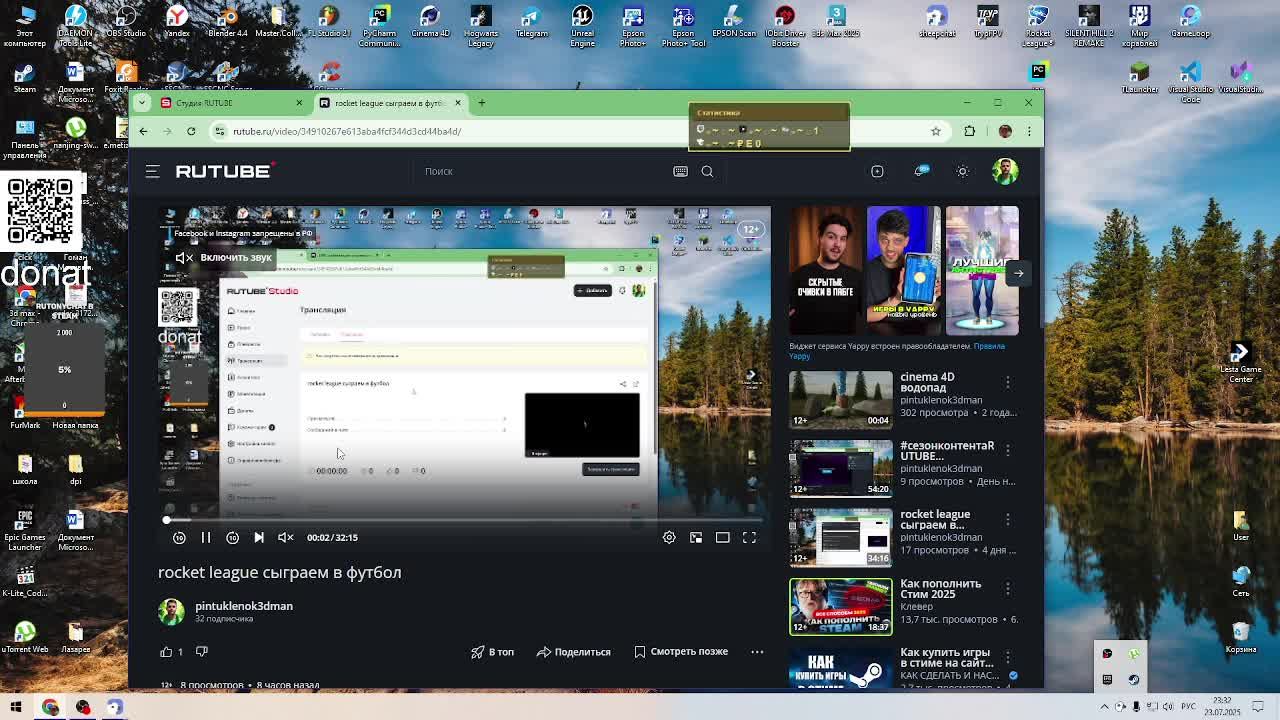Open the Telegram desktop icon
This screenshot has height=720, width=1280.
tap(531, 22)
